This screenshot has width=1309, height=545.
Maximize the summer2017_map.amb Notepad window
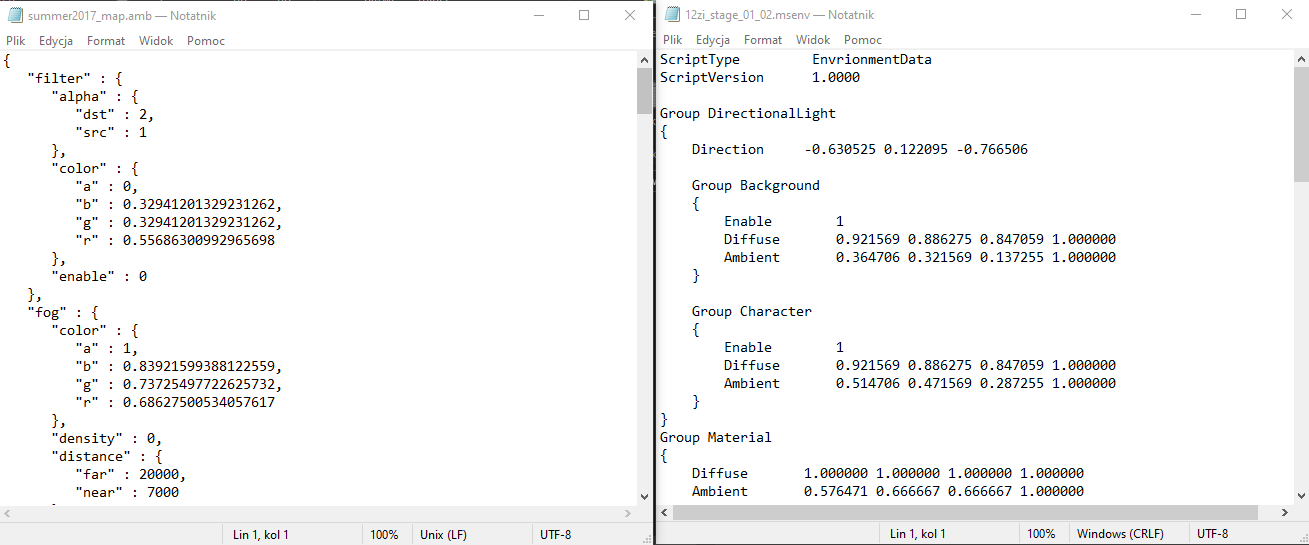pos(584,15)
